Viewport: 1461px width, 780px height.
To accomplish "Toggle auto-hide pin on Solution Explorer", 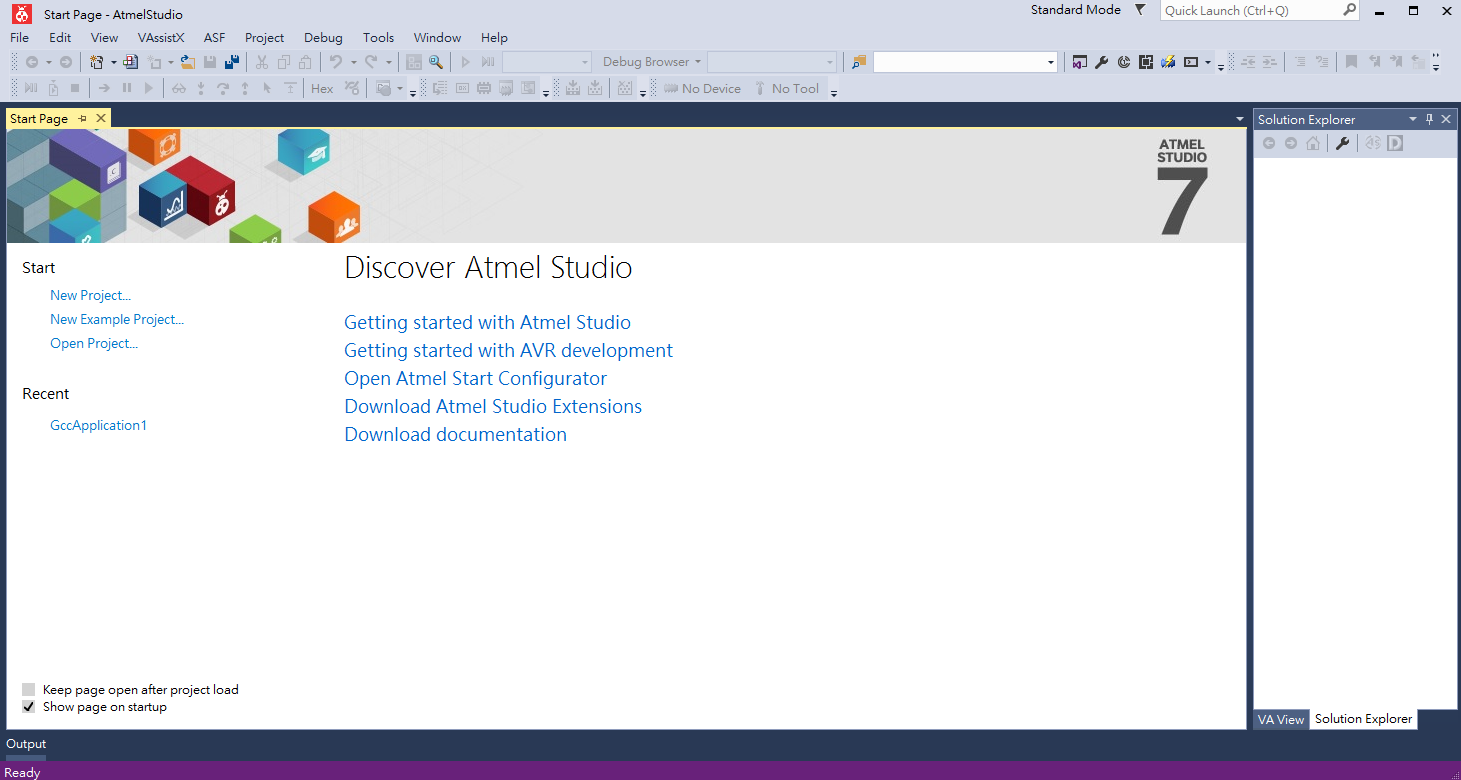I will click(x=1430, y=119).
